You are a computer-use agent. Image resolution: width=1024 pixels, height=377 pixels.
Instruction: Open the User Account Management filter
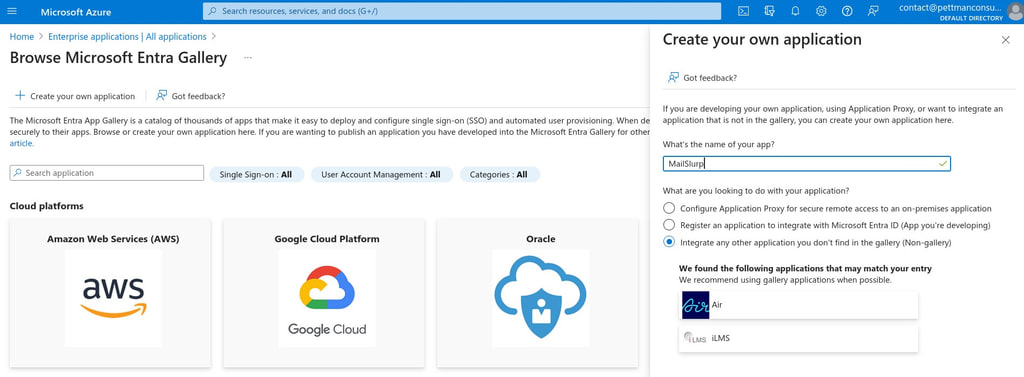[x=381, y=174]
